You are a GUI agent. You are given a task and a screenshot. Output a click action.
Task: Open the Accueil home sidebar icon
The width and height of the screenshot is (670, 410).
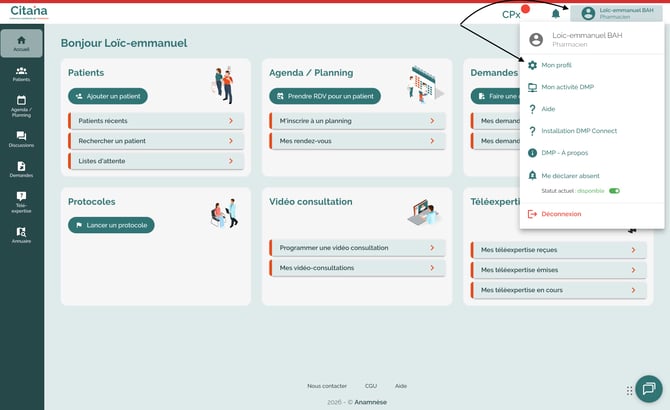22,44
